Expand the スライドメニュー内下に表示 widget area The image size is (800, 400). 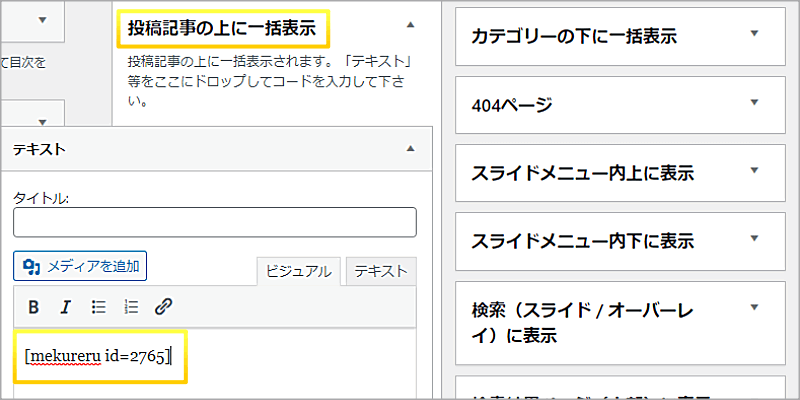pyautogui.click(x=755, y=238)
